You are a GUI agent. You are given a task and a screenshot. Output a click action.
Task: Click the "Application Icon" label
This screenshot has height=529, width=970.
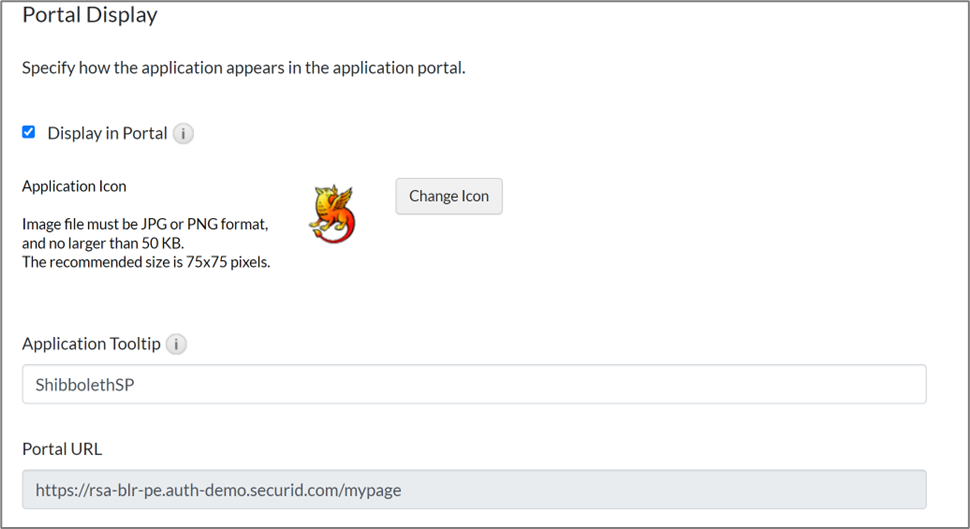click(74, 186)
